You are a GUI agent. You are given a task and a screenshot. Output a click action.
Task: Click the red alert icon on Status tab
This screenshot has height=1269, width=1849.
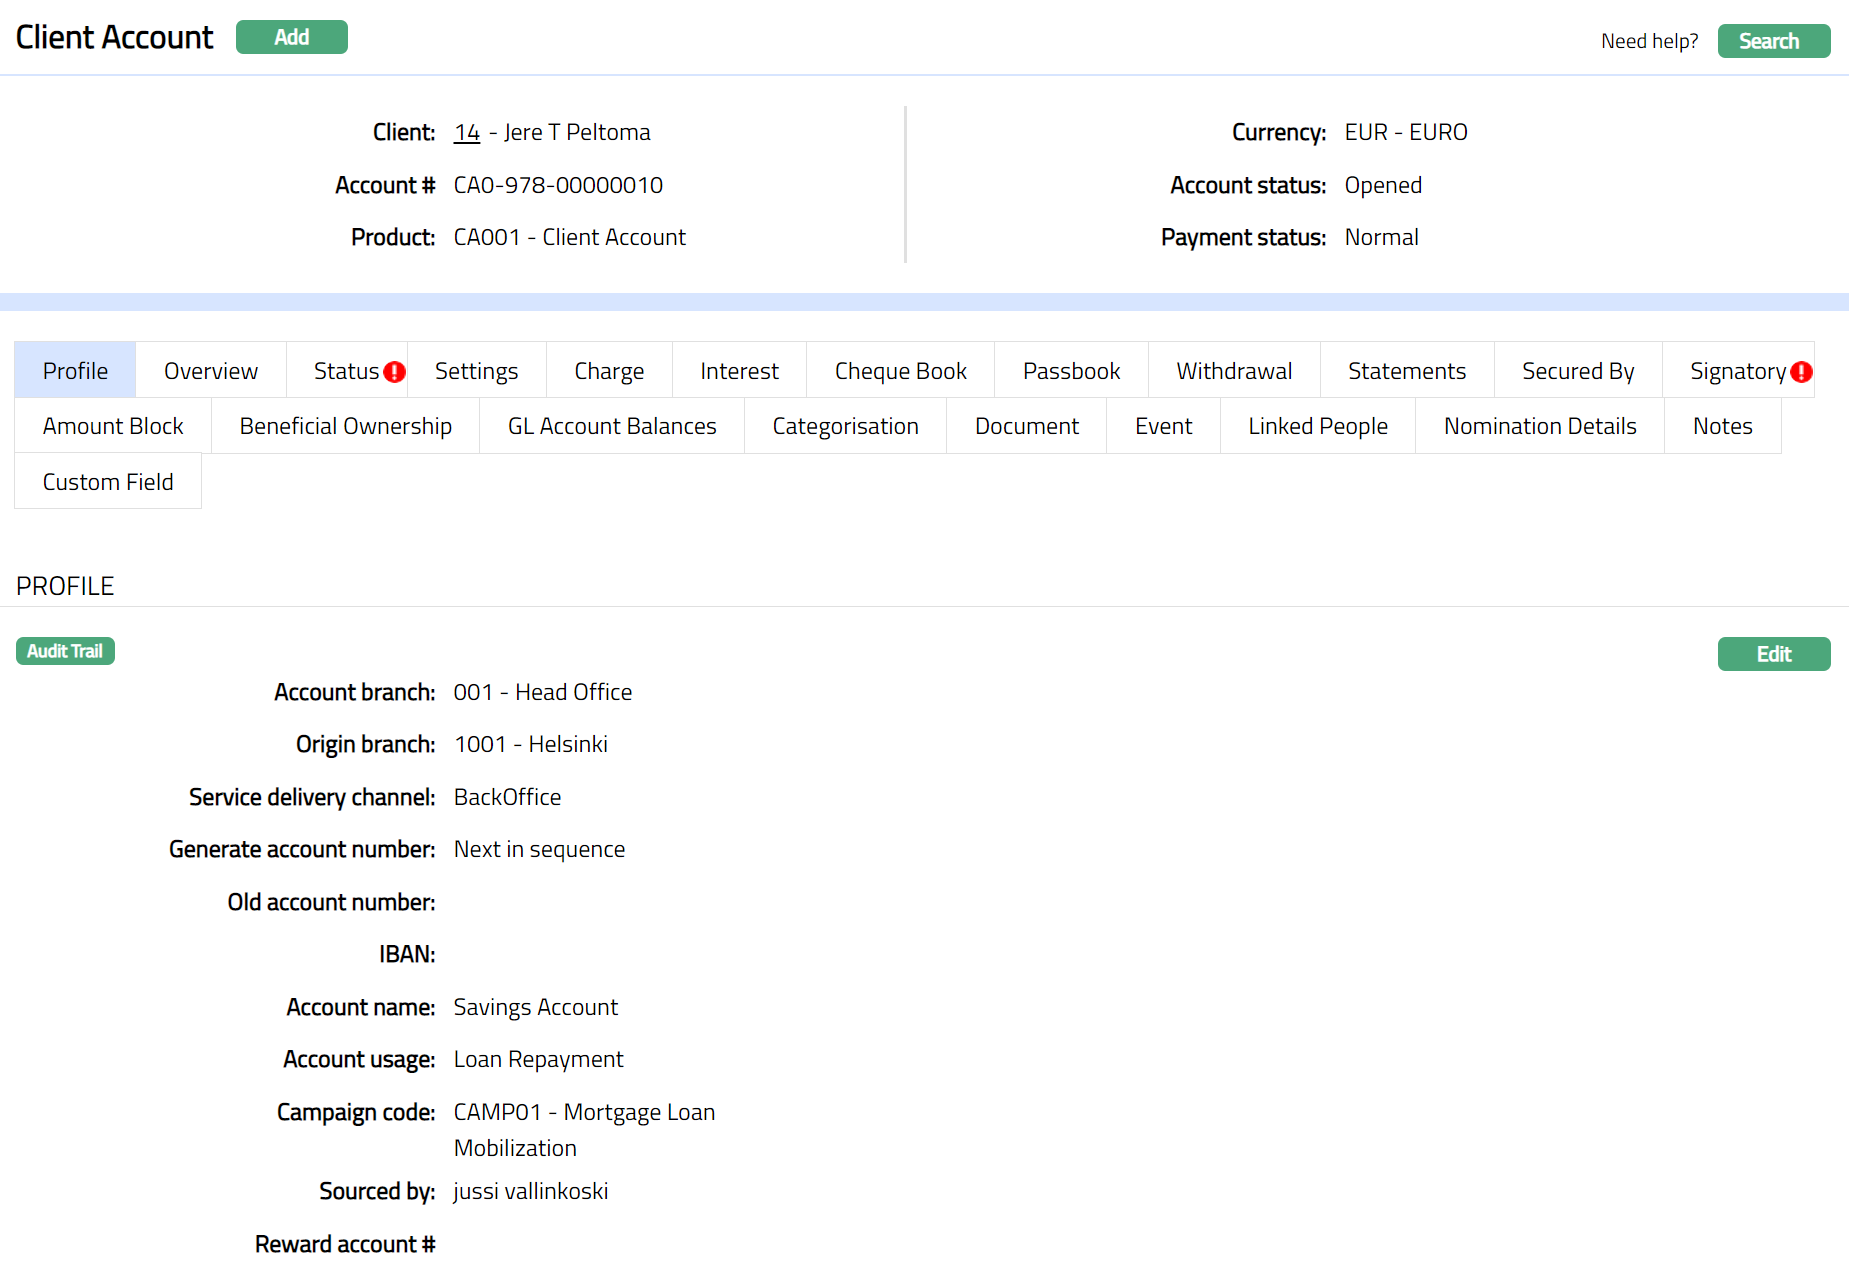[x=395, y=372]
